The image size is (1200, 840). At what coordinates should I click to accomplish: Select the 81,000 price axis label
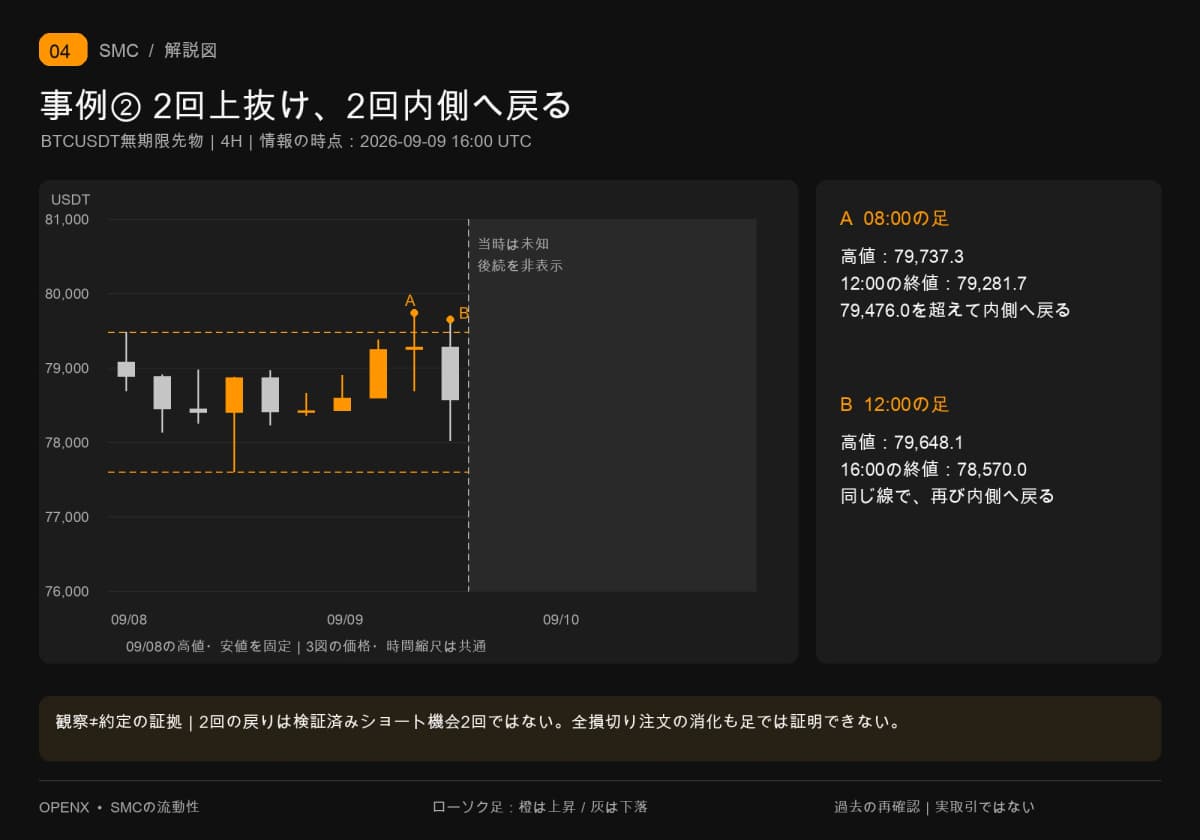[68, 219]
